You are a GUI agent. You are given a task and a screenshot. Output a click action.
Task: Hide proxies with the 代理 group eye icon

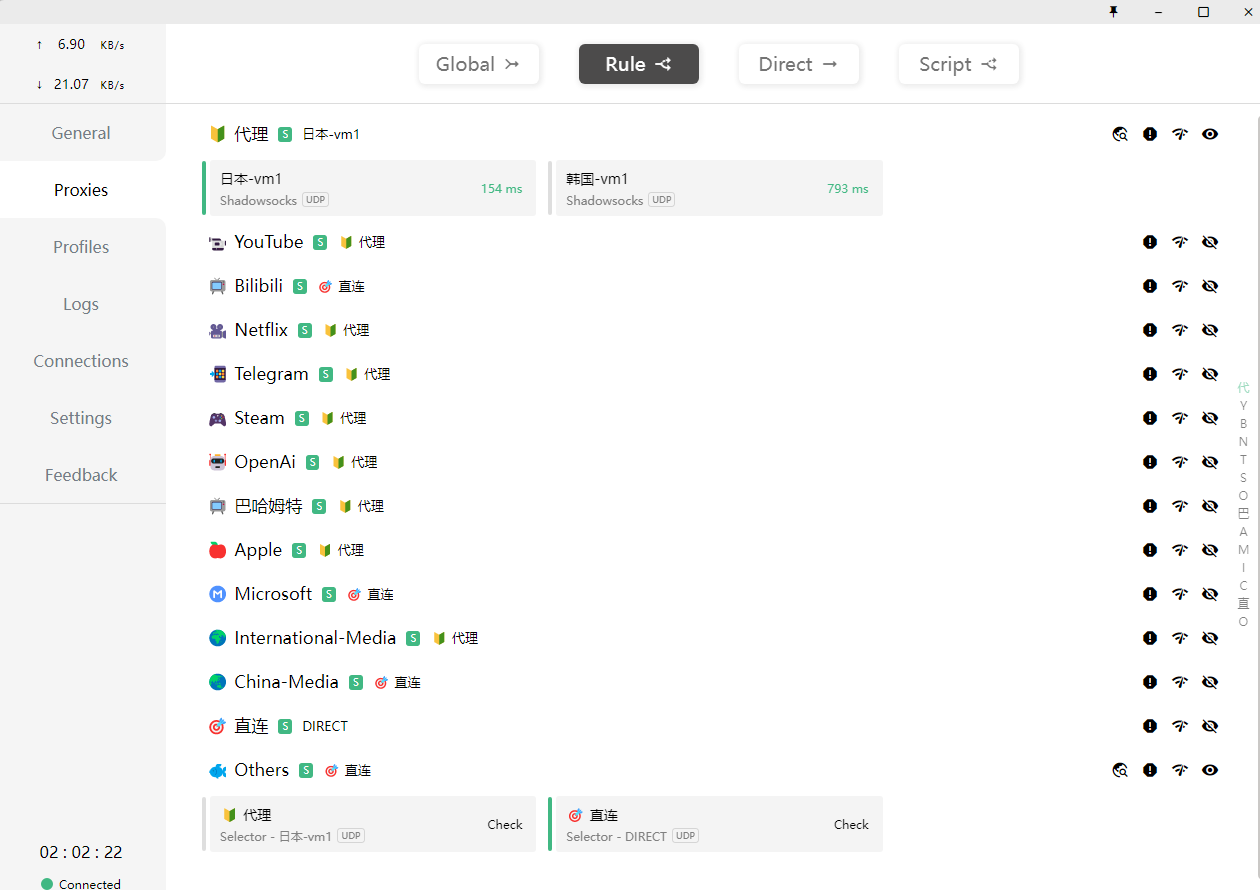[1210, 134]
